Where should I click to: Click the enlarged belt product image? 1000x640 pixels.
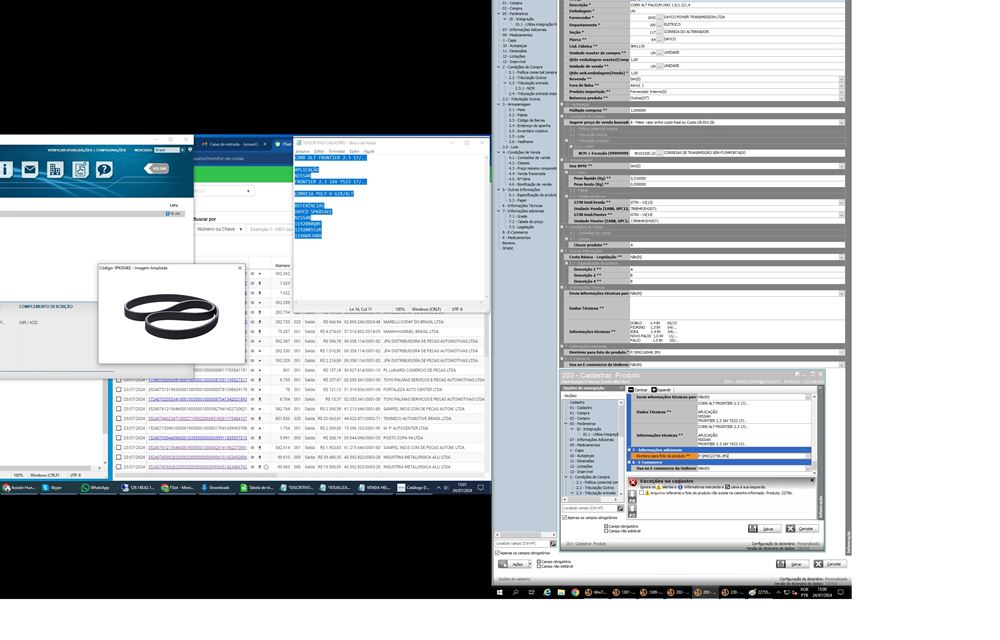coord(171,316)
